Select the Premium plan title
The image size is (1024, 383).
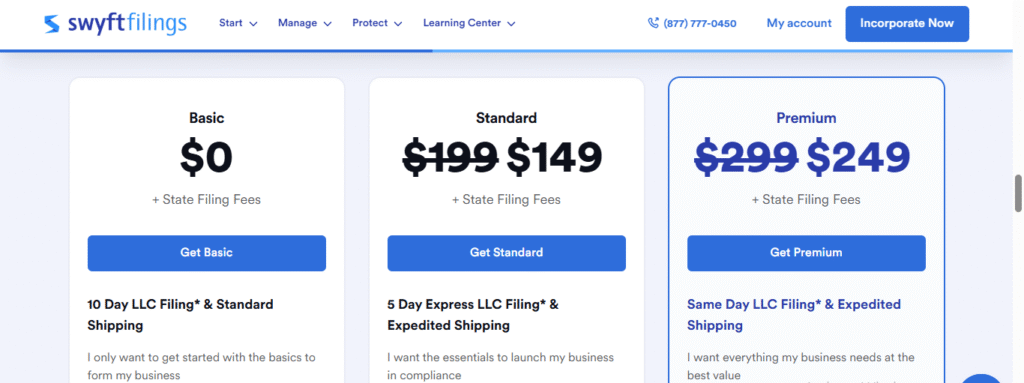[806, 118]
